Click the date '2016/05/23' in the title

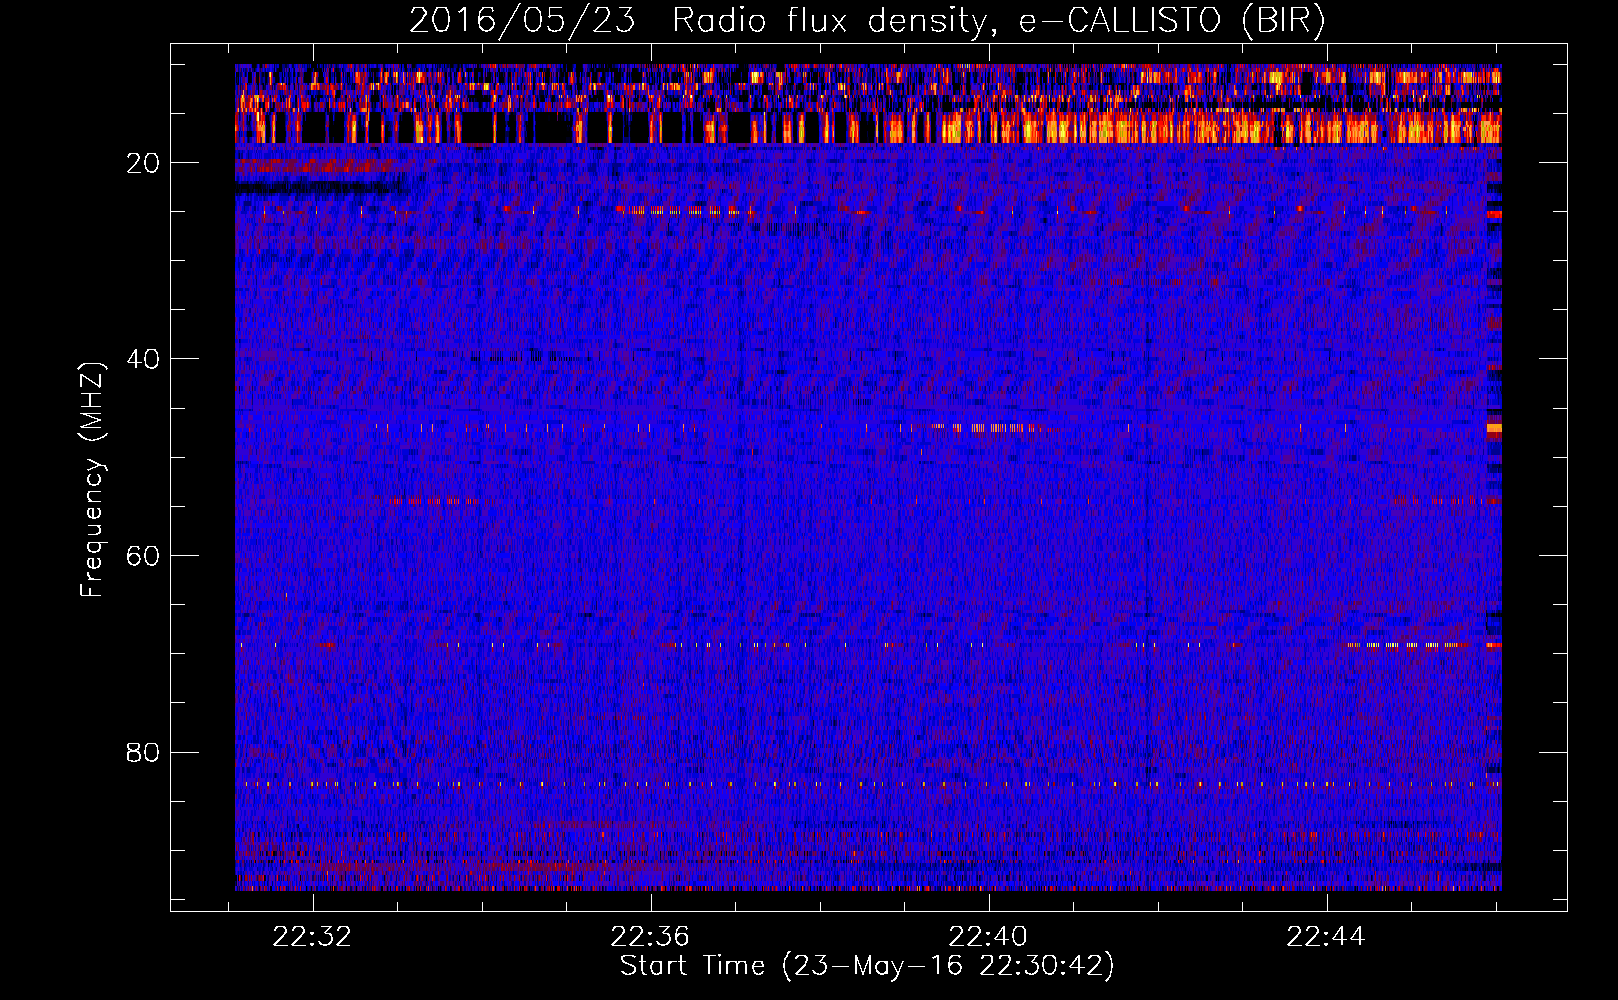(522, 21)
